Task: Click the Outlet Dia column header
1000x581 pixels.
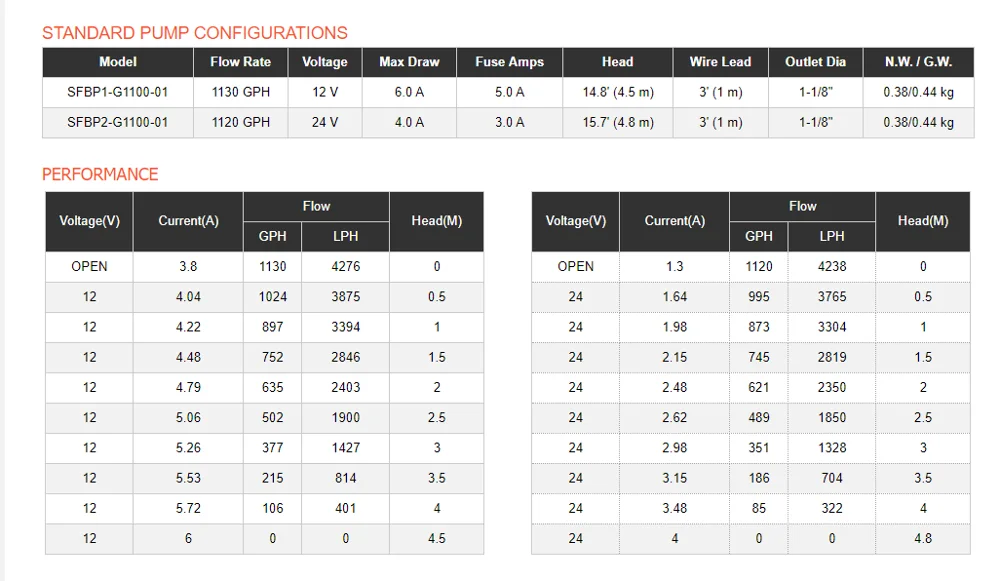Action: pyautogui.click(x=815, y=62)
